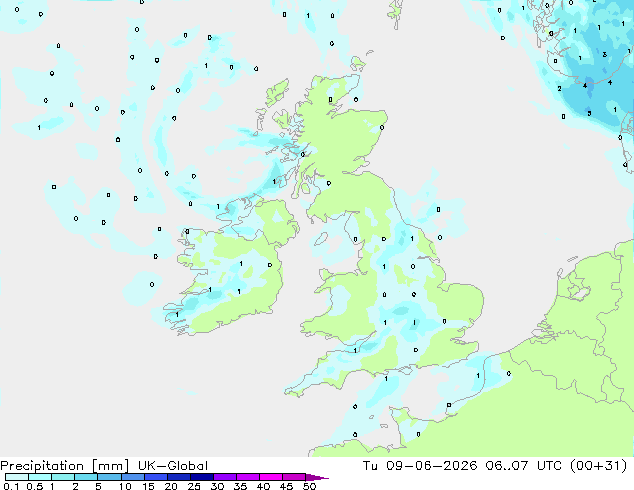Click the "30" legend scale label
Image resolution: width=634 pixels, height=490 pixels.
217,486
